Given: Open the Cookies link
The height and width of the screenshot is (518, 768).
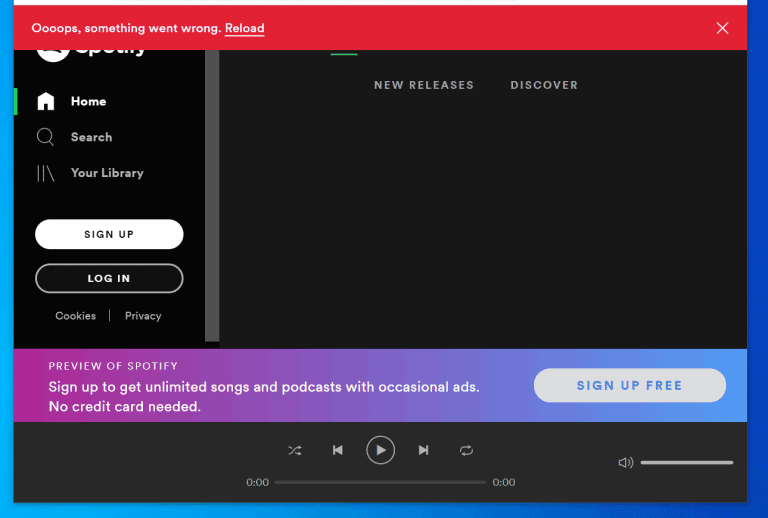Looking at the screenshot, I should point(75,316).
